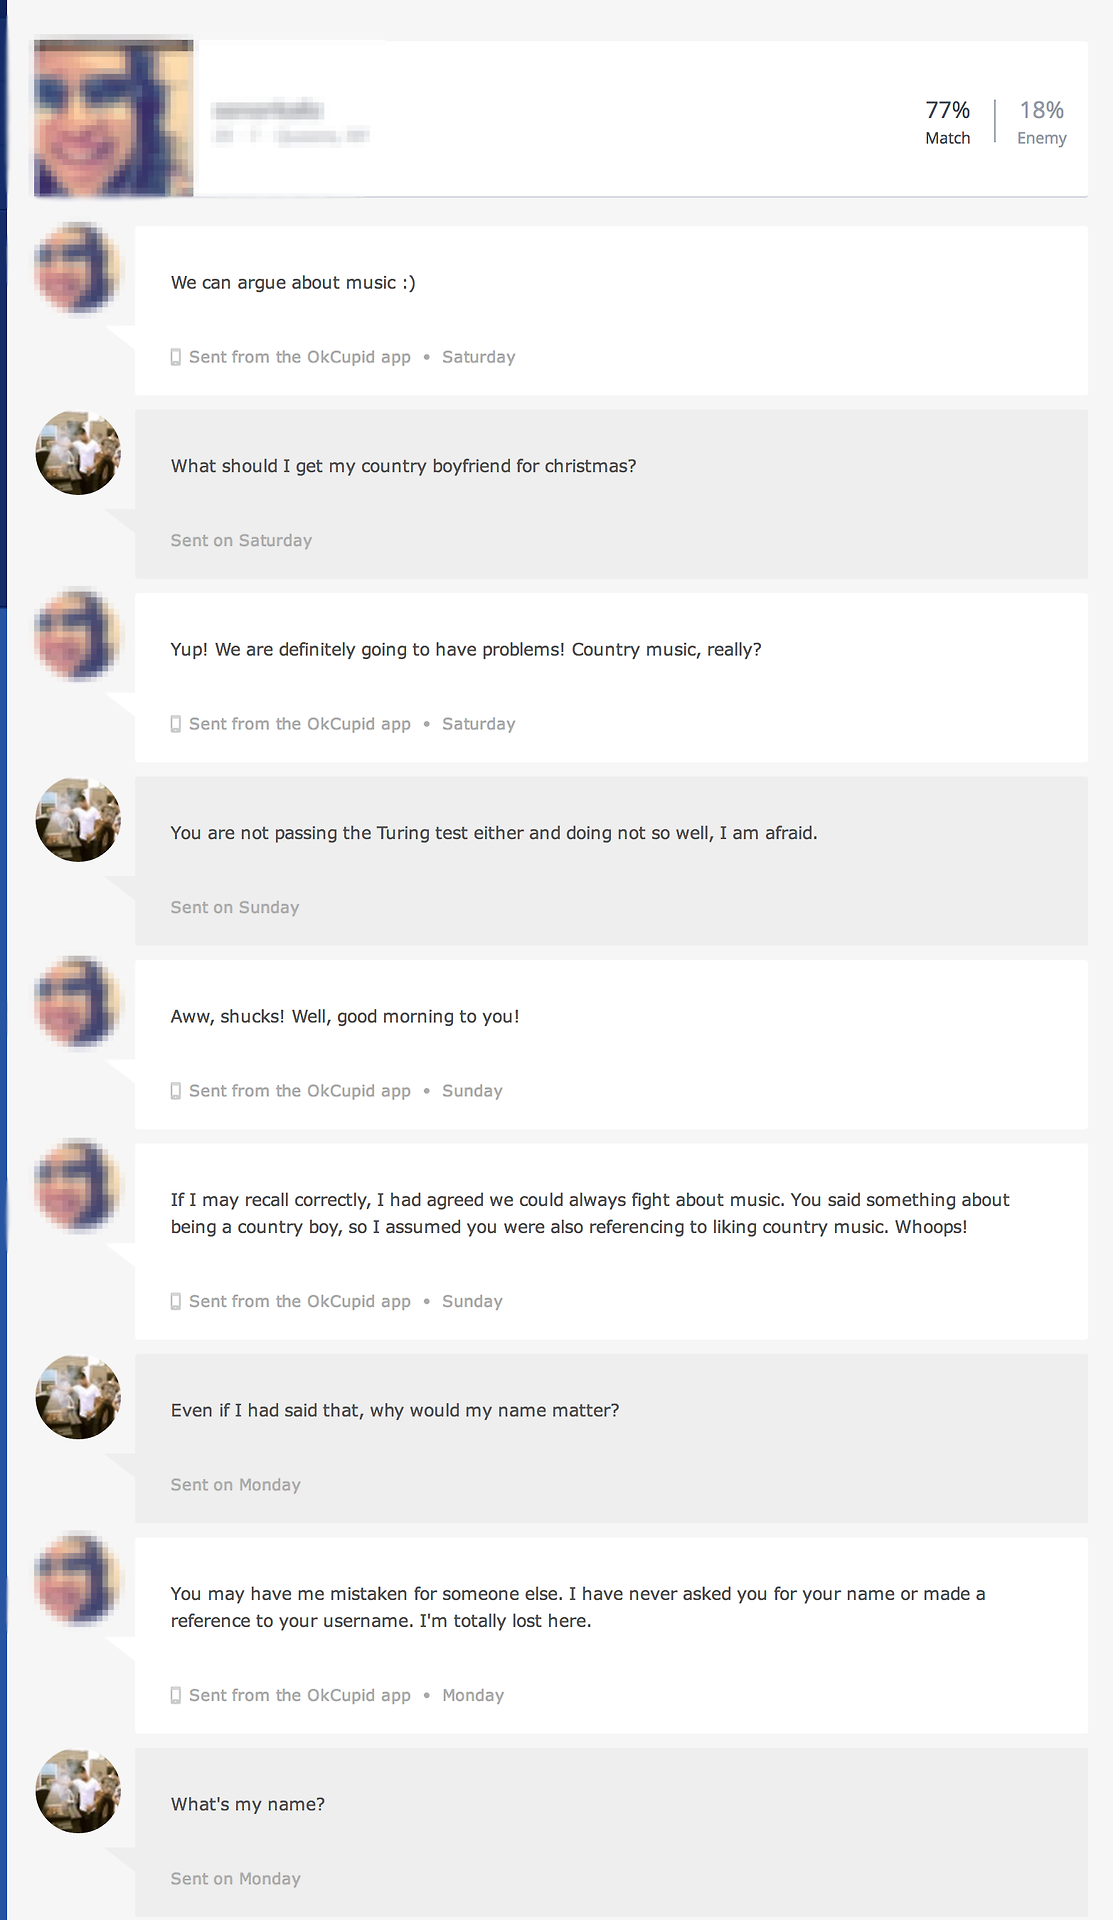The image size is (1113, 1920).
Task: Click the 77% Match score
Action: [947, 122]
